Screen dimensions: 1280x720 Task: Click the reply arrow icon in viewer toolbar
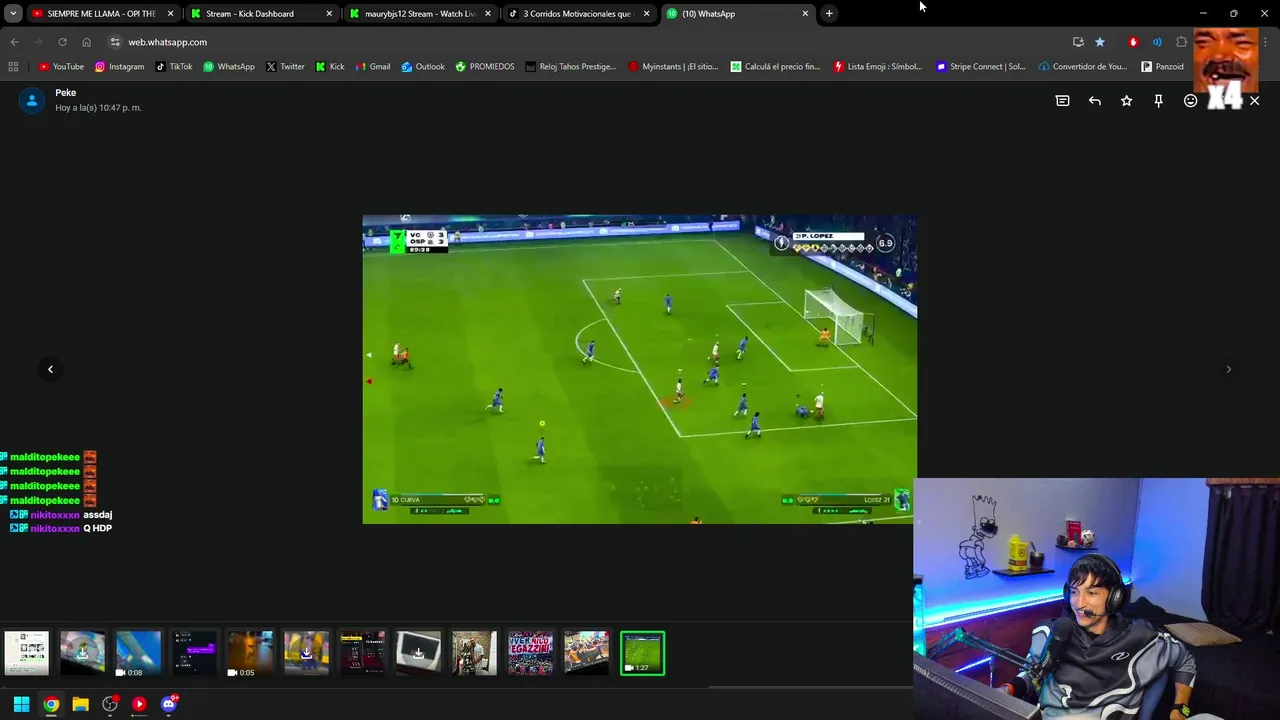click(1095, 101)
